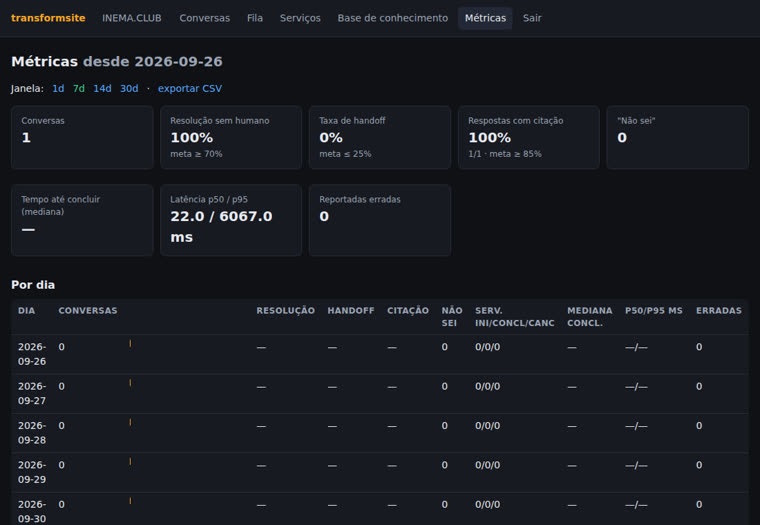Click 0/0/0 in the 2026-09-28 row

point(488,425)
